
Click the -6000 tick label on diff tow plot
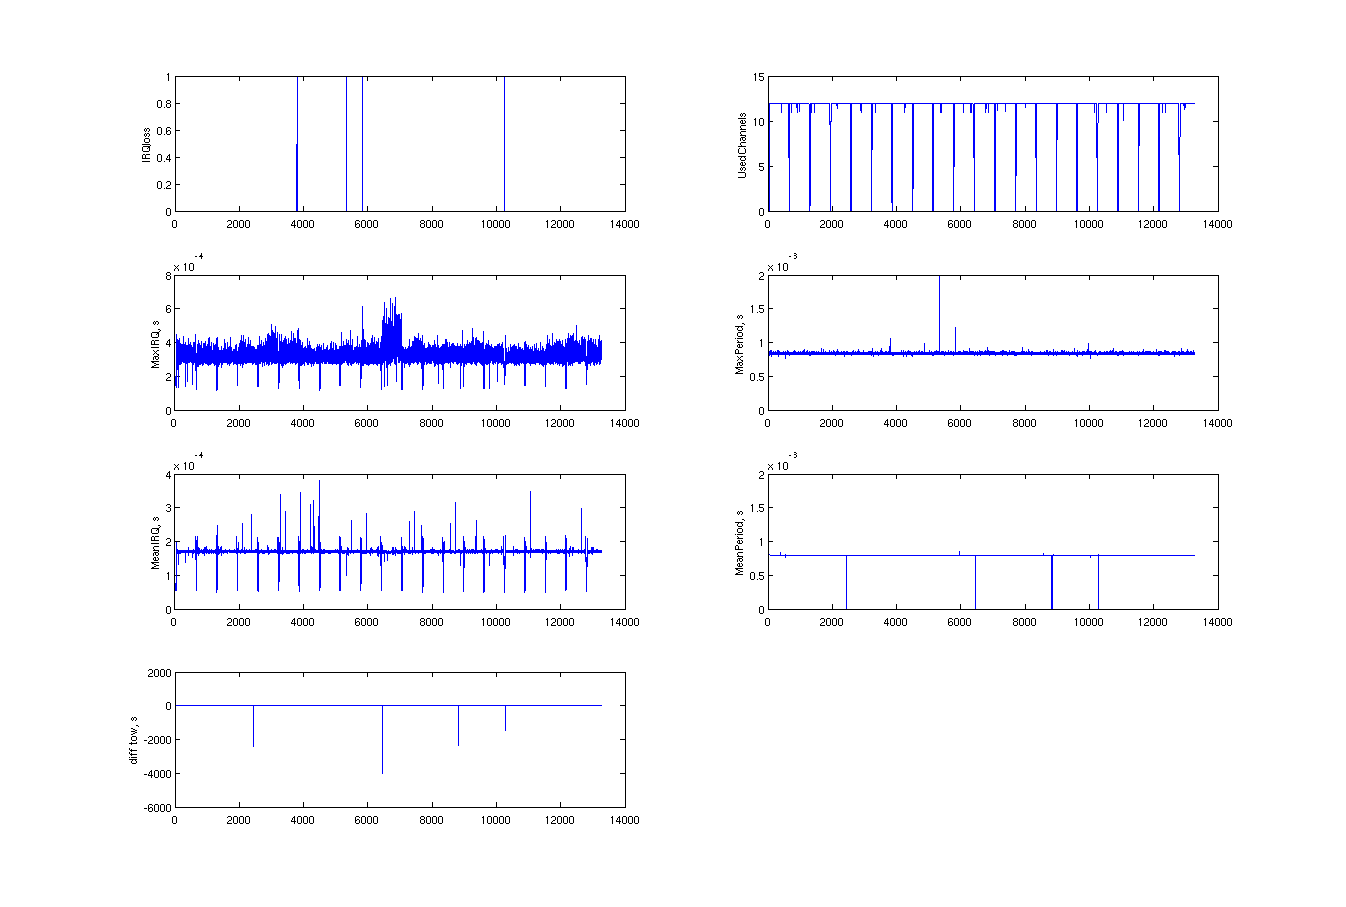pyautogui.click(x=159, y=808)
